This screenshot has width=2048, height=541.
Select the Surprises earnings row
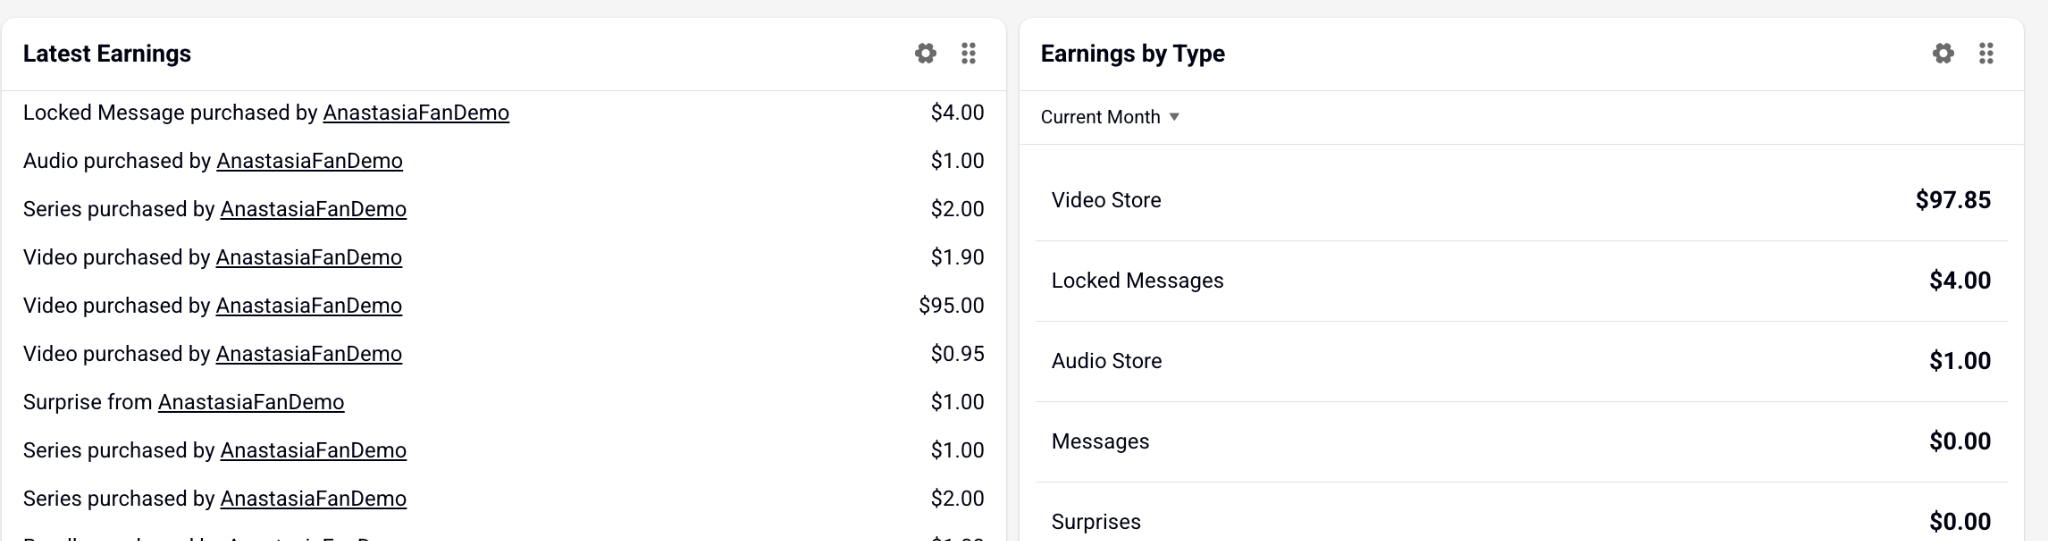[x=1521, y=515]
